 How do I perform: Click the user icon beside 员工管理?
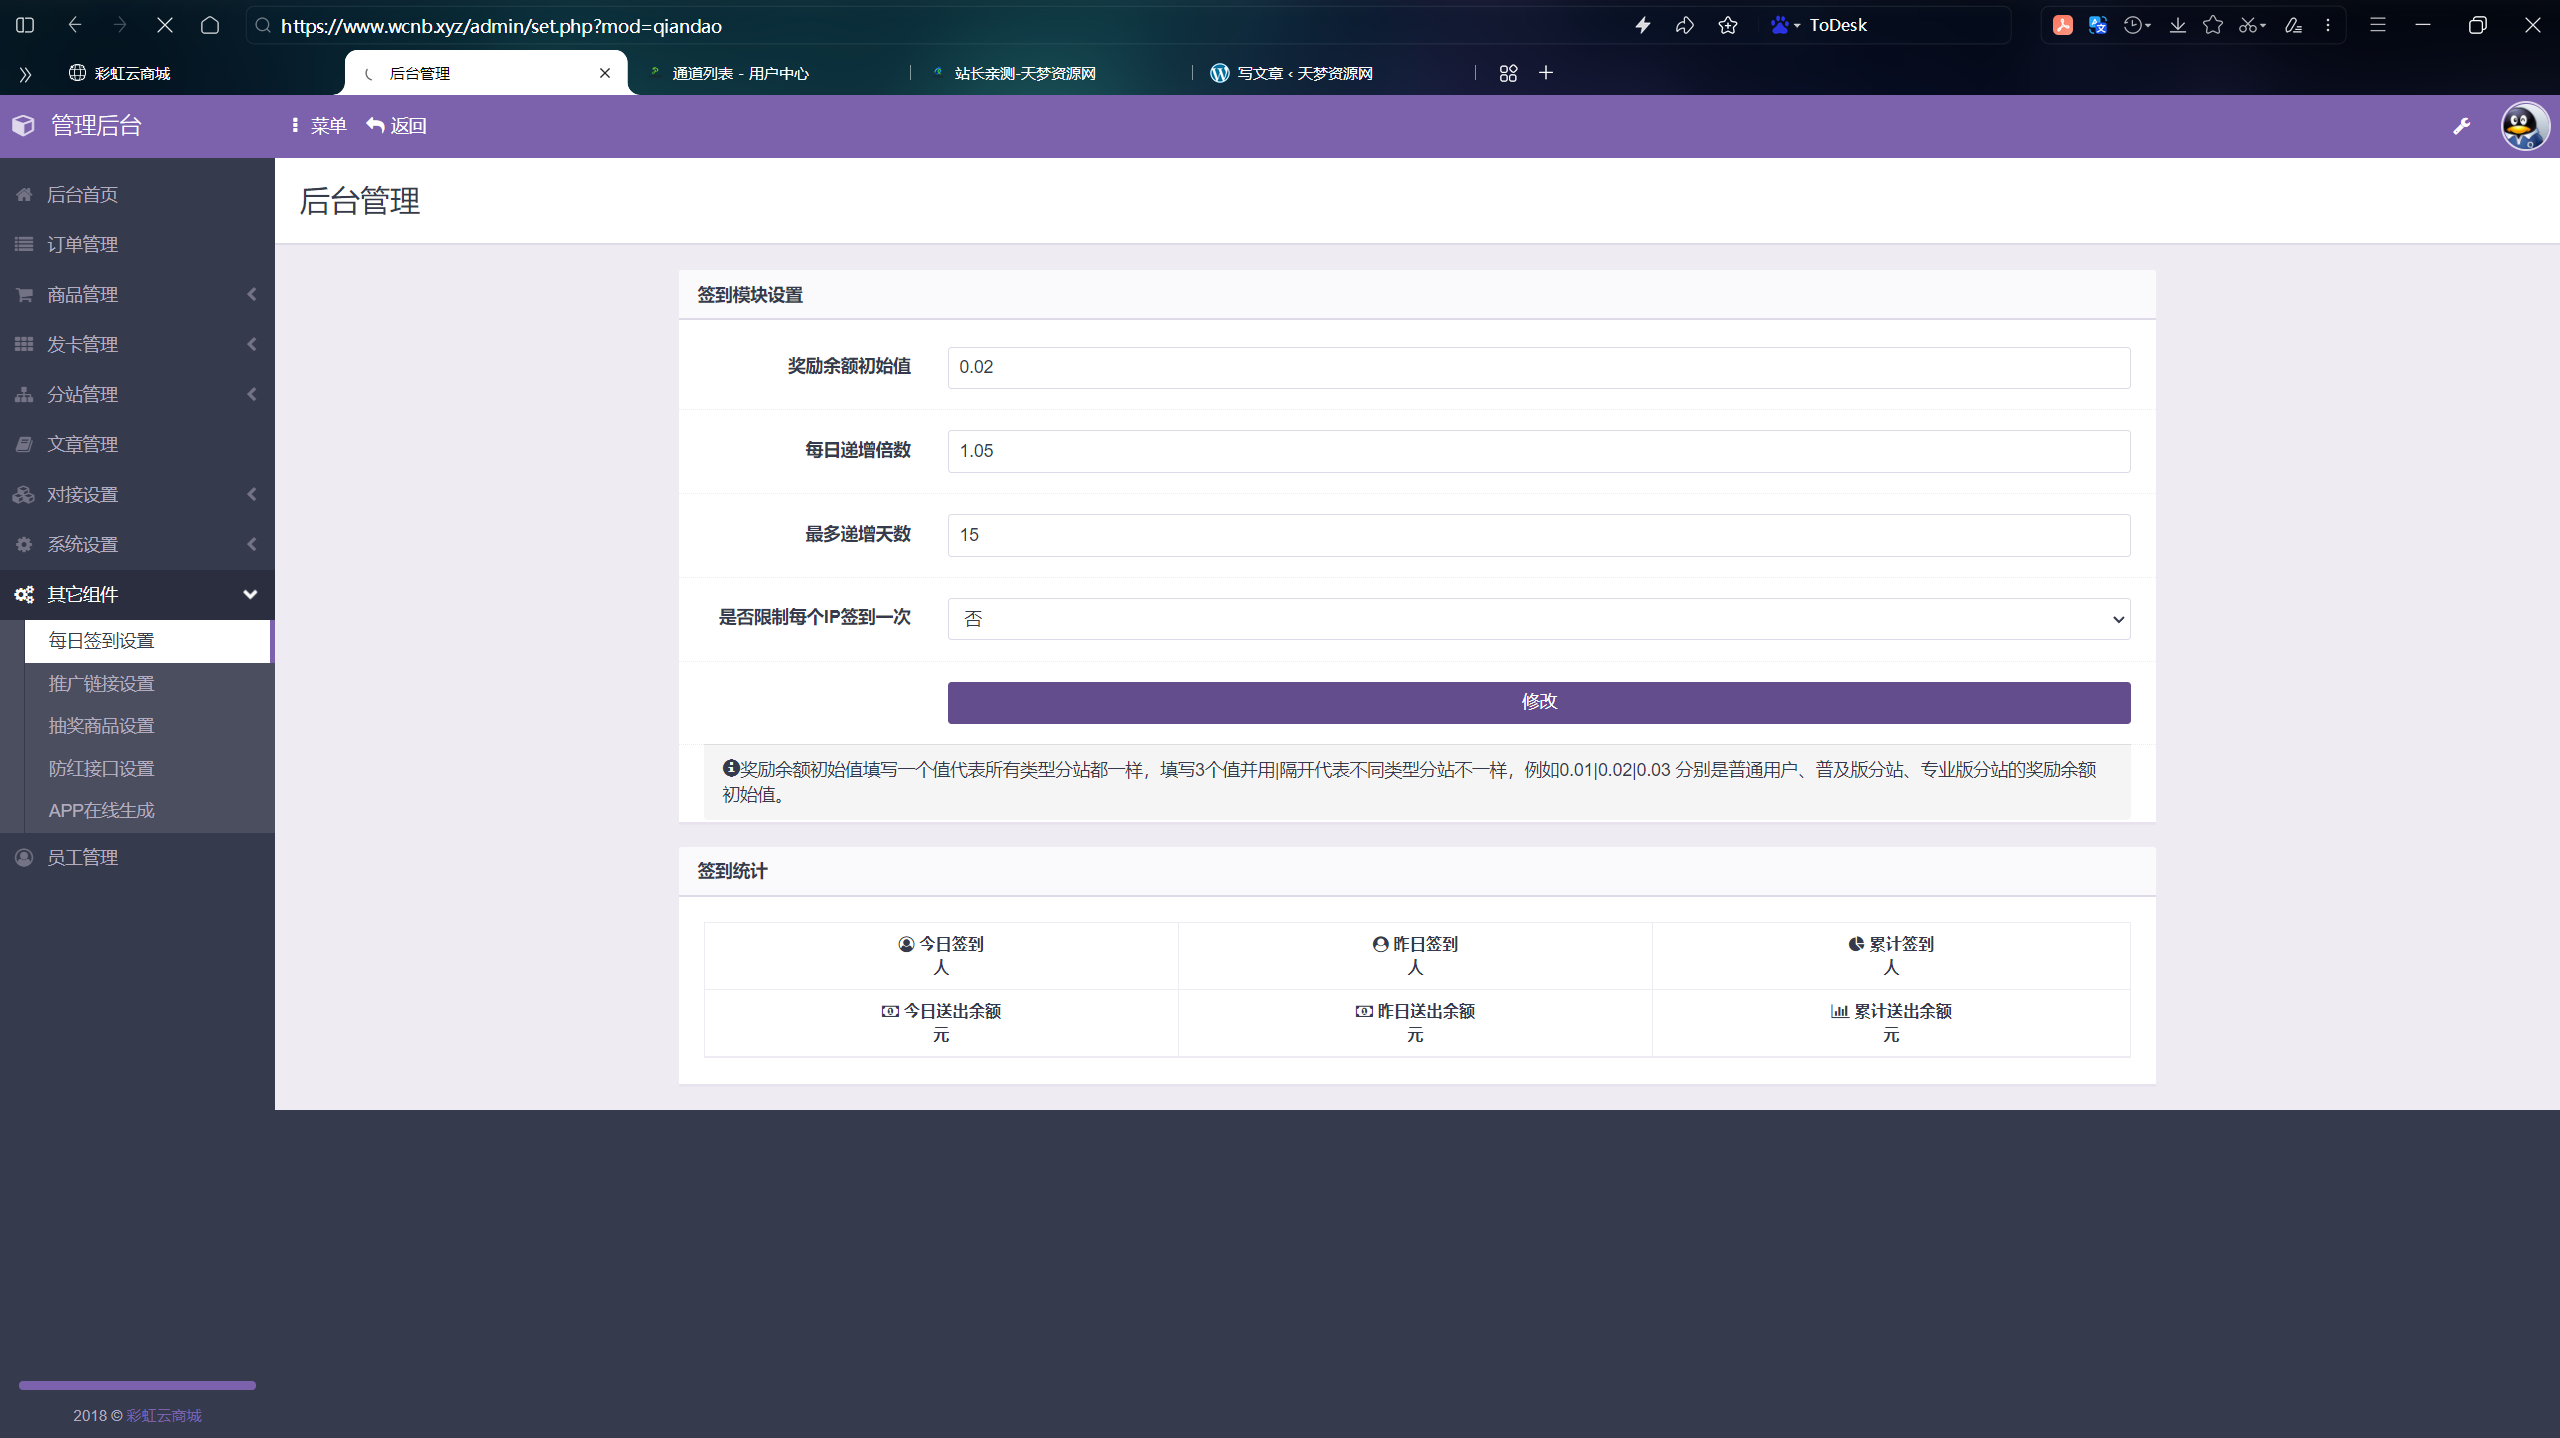click(x=24, y=857)
